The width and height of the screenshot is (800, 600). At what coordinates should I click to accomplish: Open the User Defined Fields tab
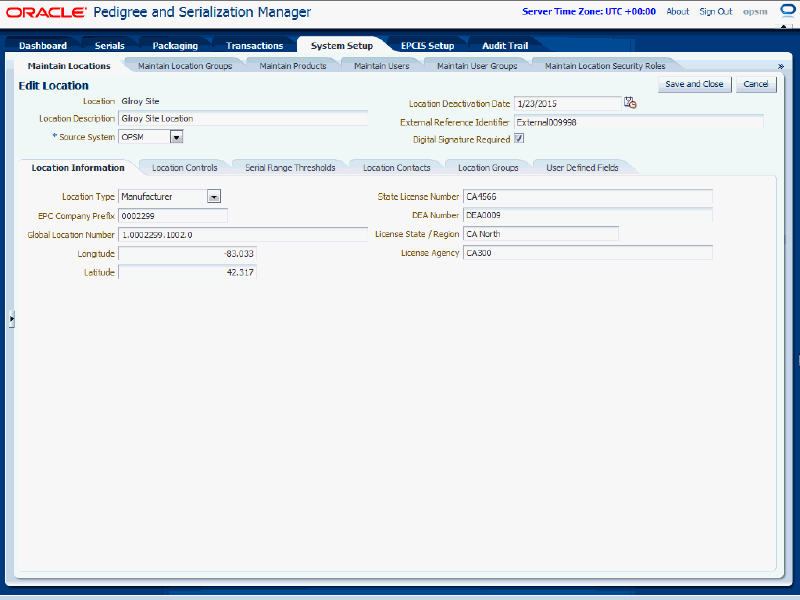pyautogui.click(x=582, y=167)
